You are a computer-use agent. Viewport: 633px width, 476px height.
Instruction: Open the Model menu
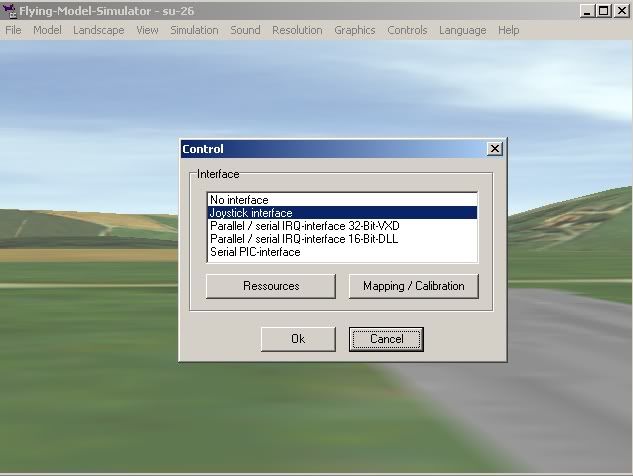[47, 30]
